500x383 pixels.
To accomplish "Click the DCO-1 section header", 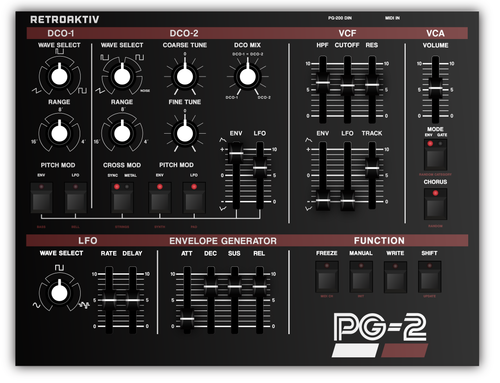I will click(x=61, y=33).
